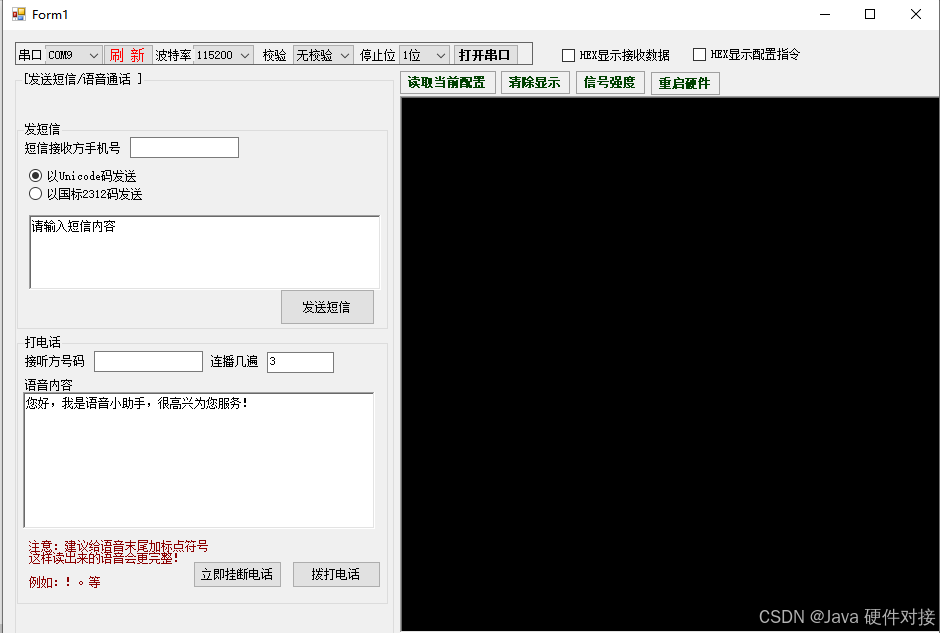Viewport: 940px width, 633px height.
Task: Click the 短信接收方手机号 input field
Action: (185, 147)
